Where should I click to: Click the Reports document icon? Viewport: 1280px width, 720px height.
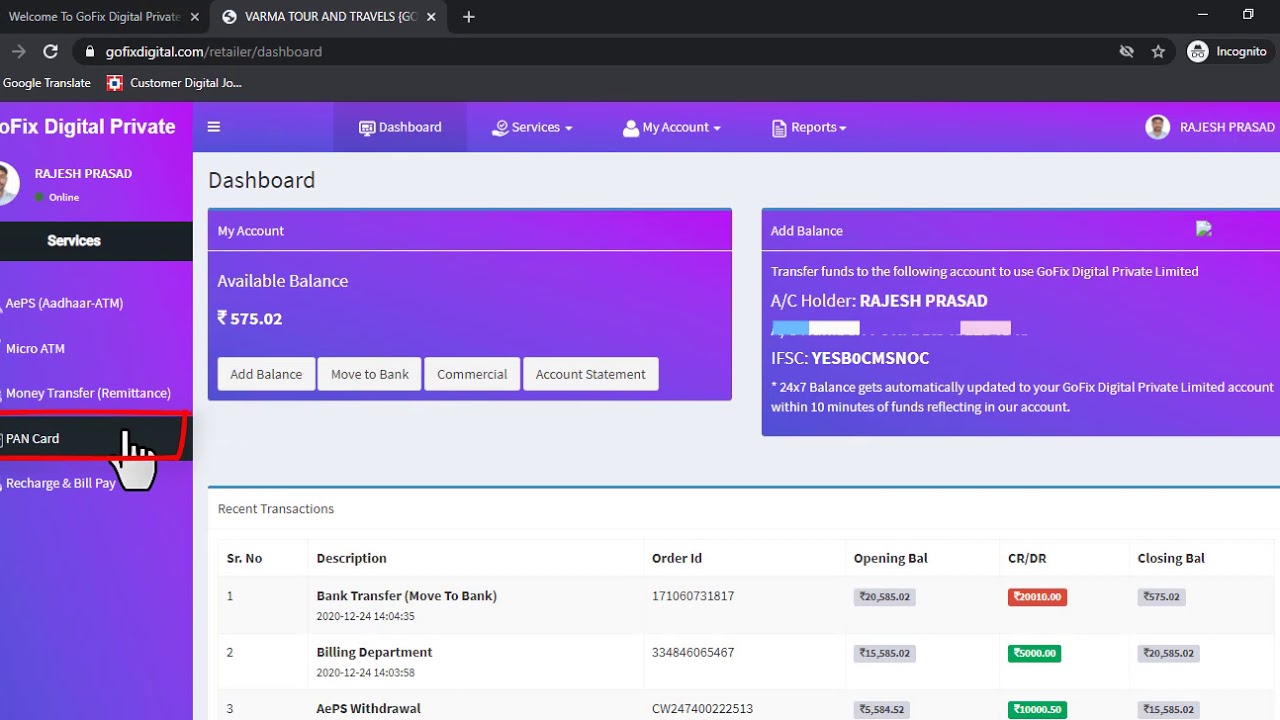[779, 128]
